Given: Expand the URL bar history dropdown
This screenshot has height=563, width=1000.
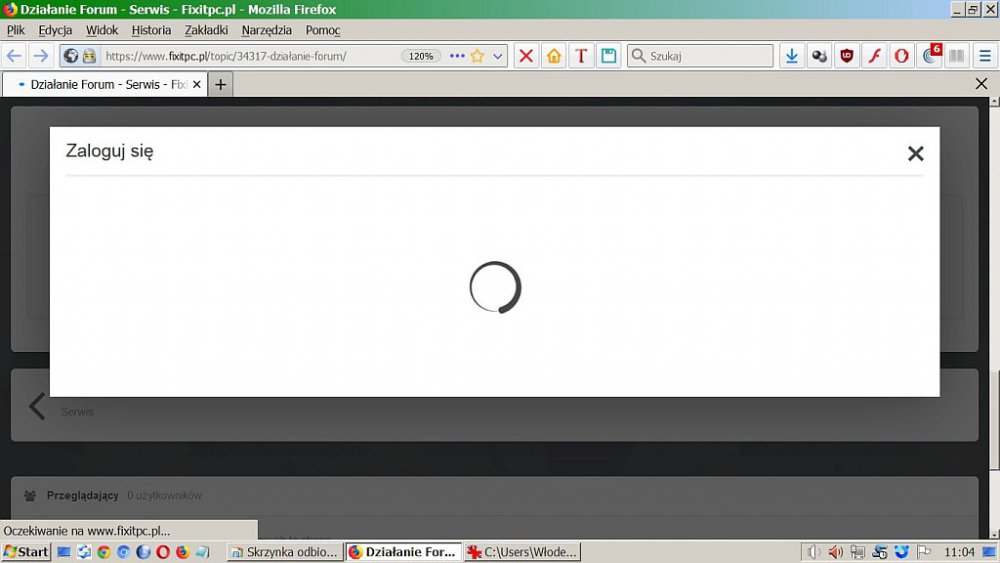Looking at the screenshot, I should click(x=498, y=56).
